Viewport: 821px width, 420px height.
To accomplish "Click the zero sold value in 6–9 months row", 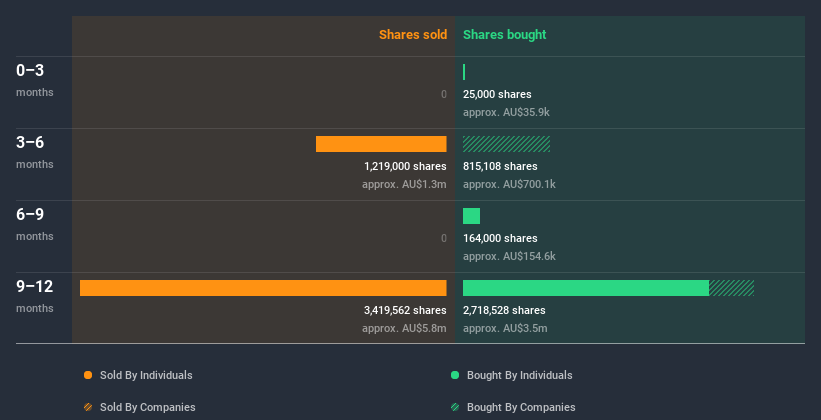I will tap(444, 238).
